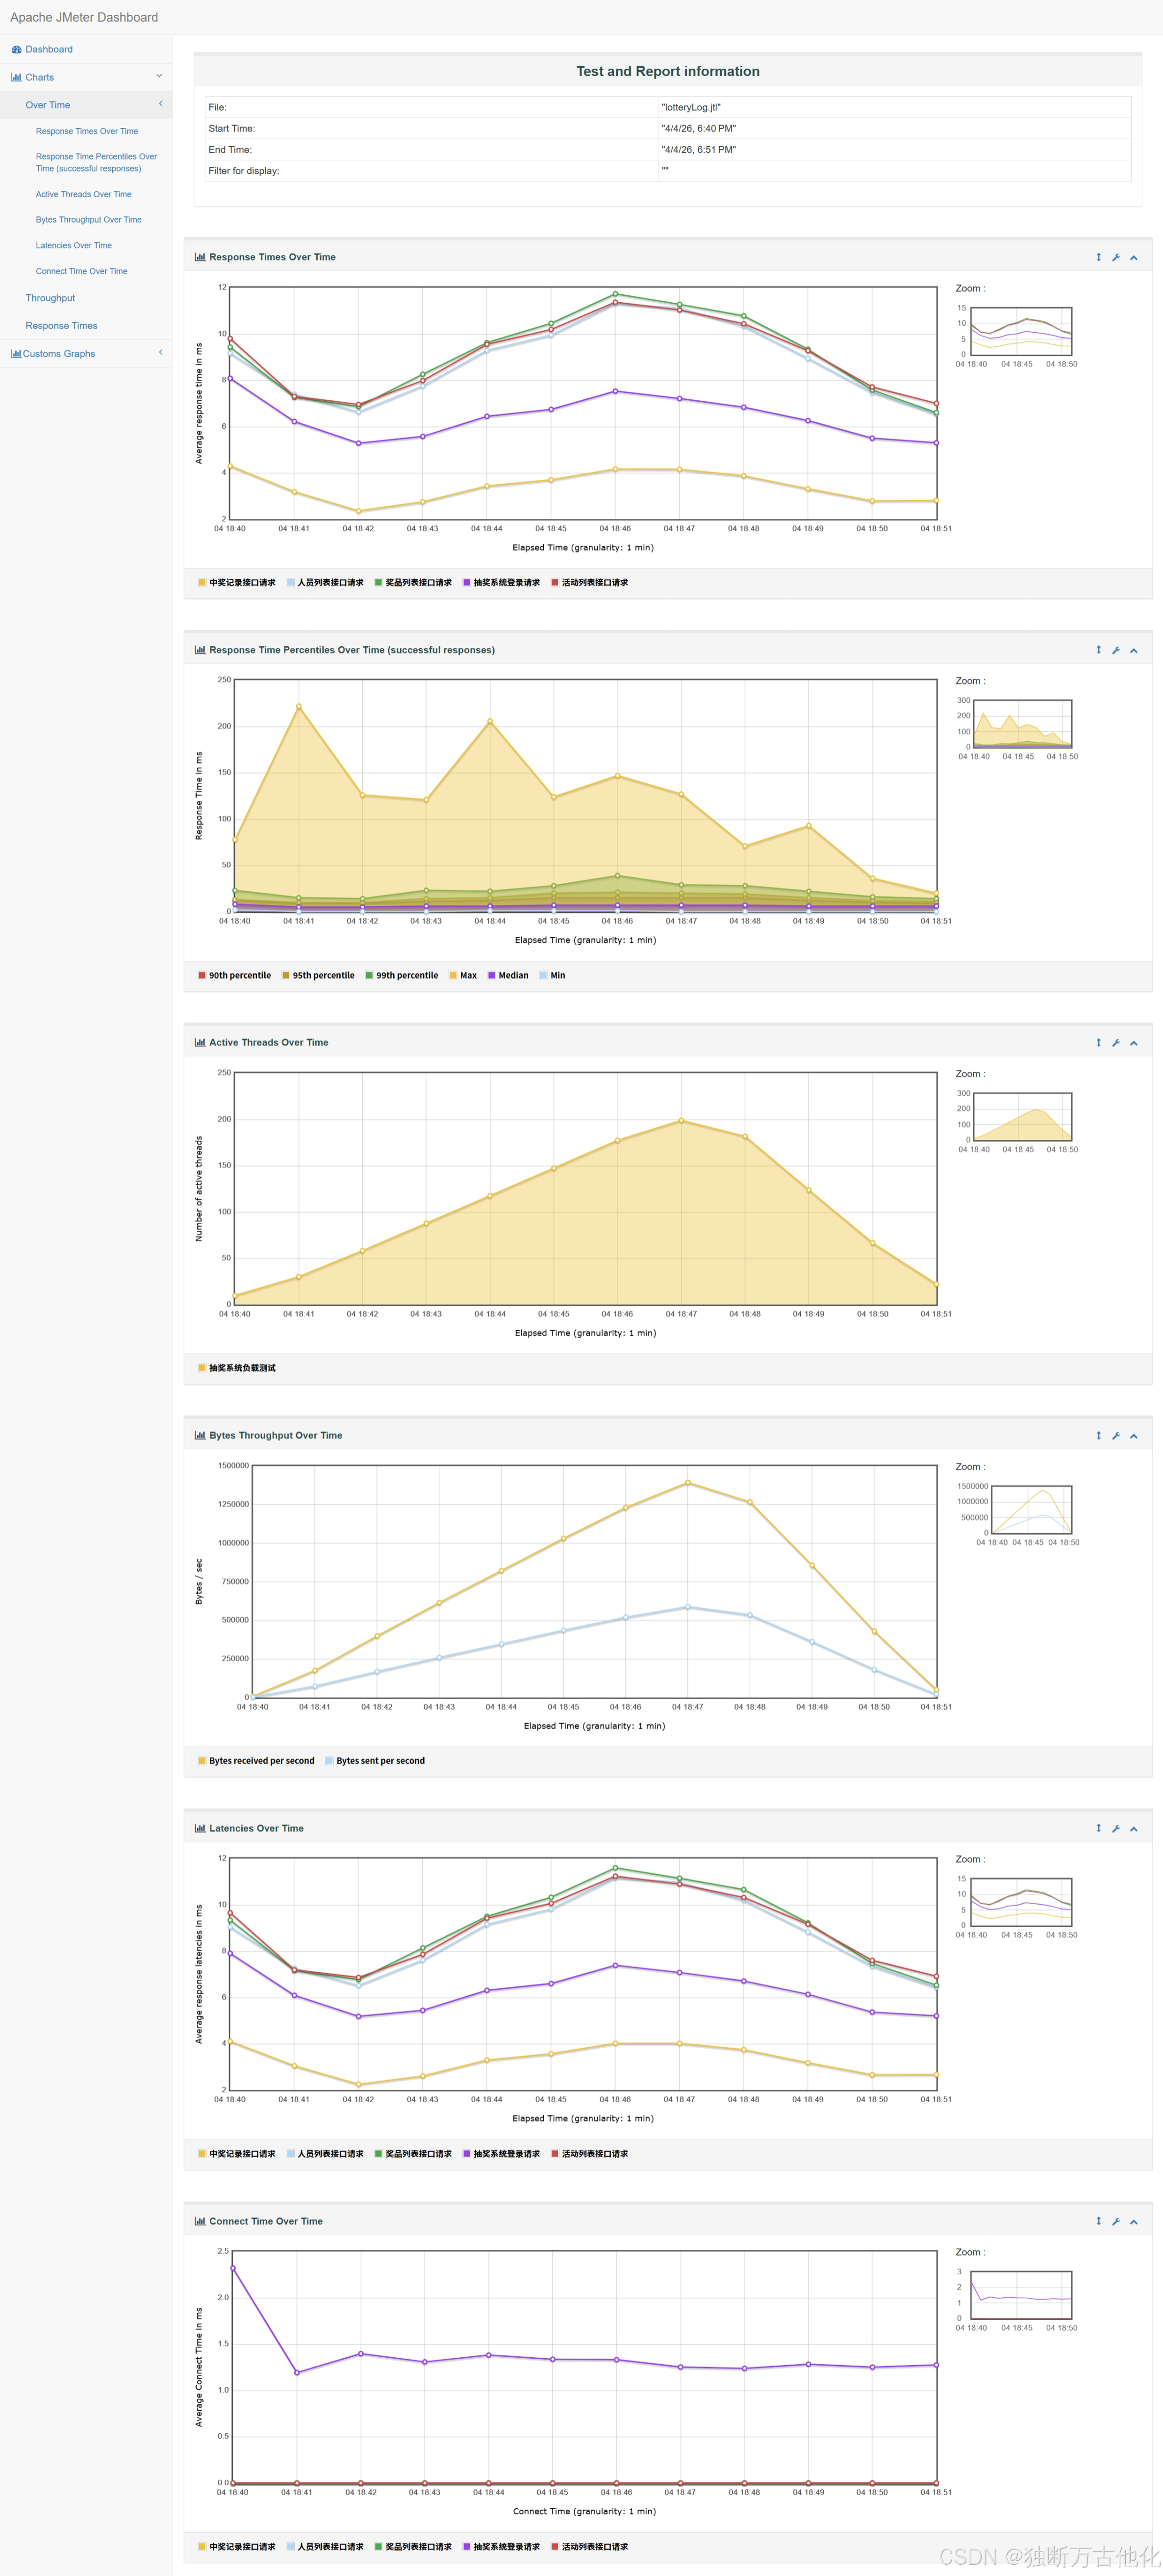
Task: Click wrench icon on Bytes Throughput Over Time
Action: (1116, 1435)
